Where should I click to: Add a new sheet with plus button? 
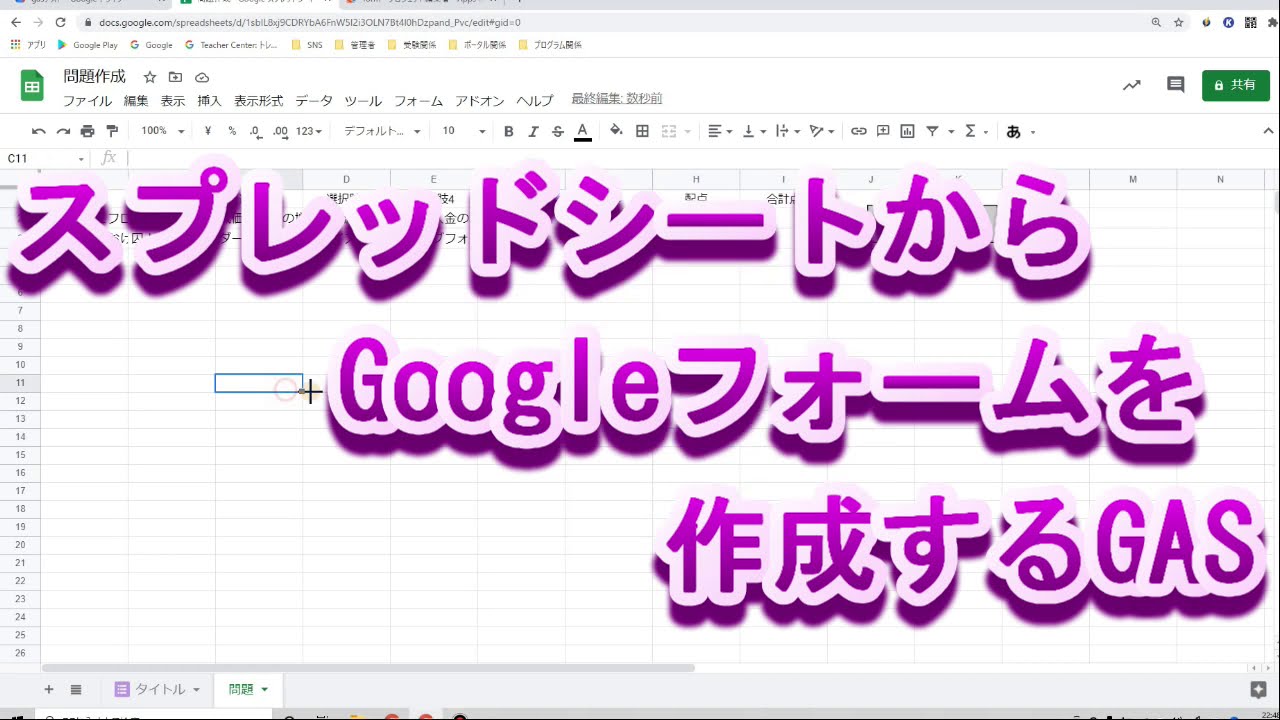pyautogui.click(x=48, y=689)
